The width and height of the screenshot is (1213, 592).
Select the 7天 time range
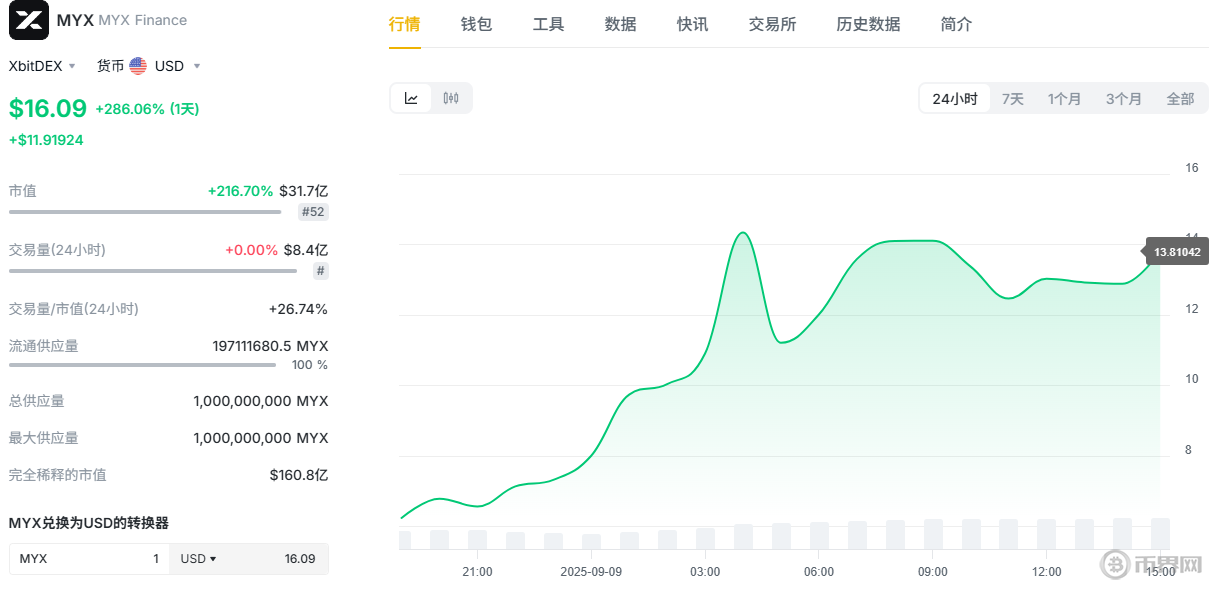point(1012,99)
